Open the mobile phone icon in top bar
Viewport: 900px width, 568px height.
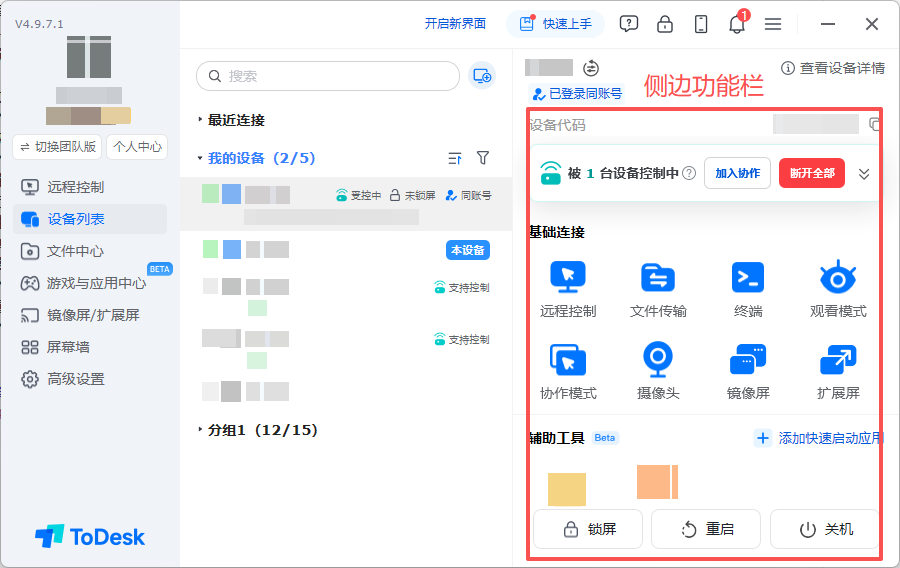[701, 24]
